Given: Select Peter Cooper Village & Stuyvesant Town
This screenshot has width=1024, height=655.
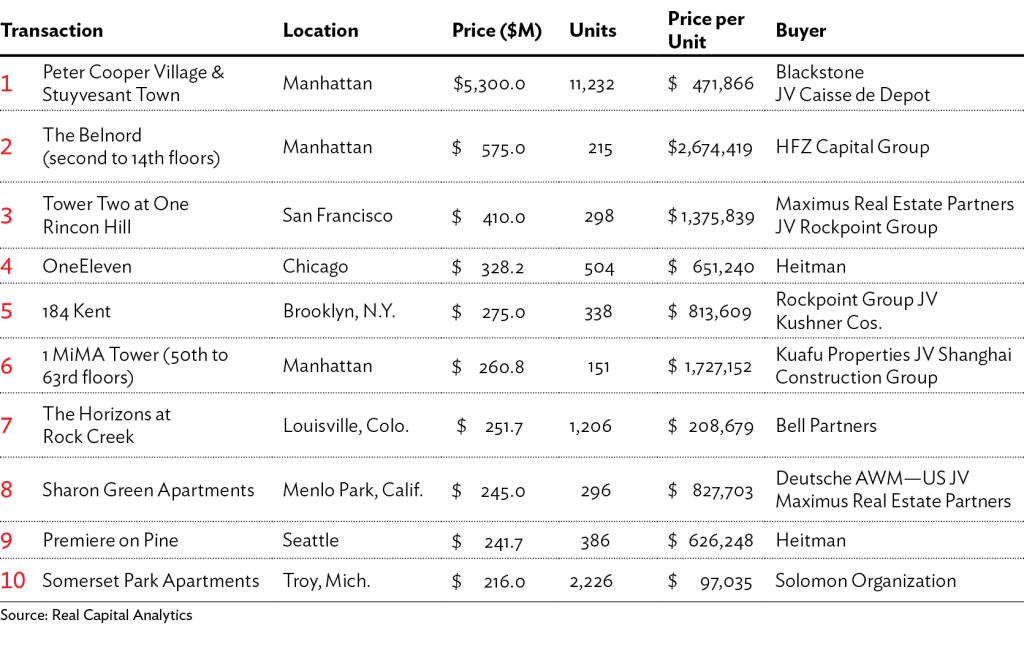Looking at the screenshot, I should (133, 83).
